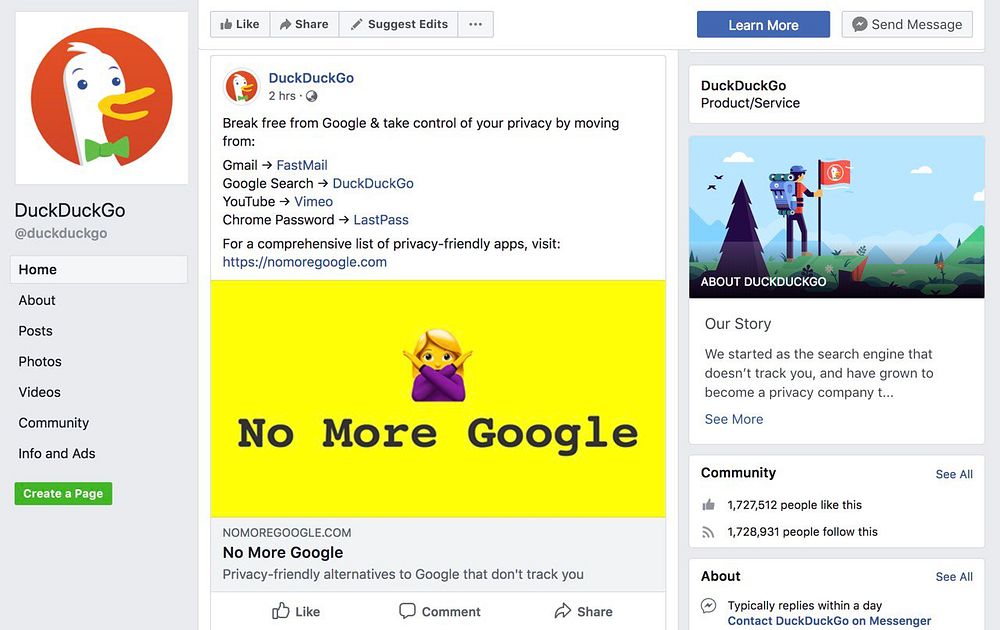This screenshot has height=630, width=1000.
Task: Open the FastMail link
Action: [302, 165]
